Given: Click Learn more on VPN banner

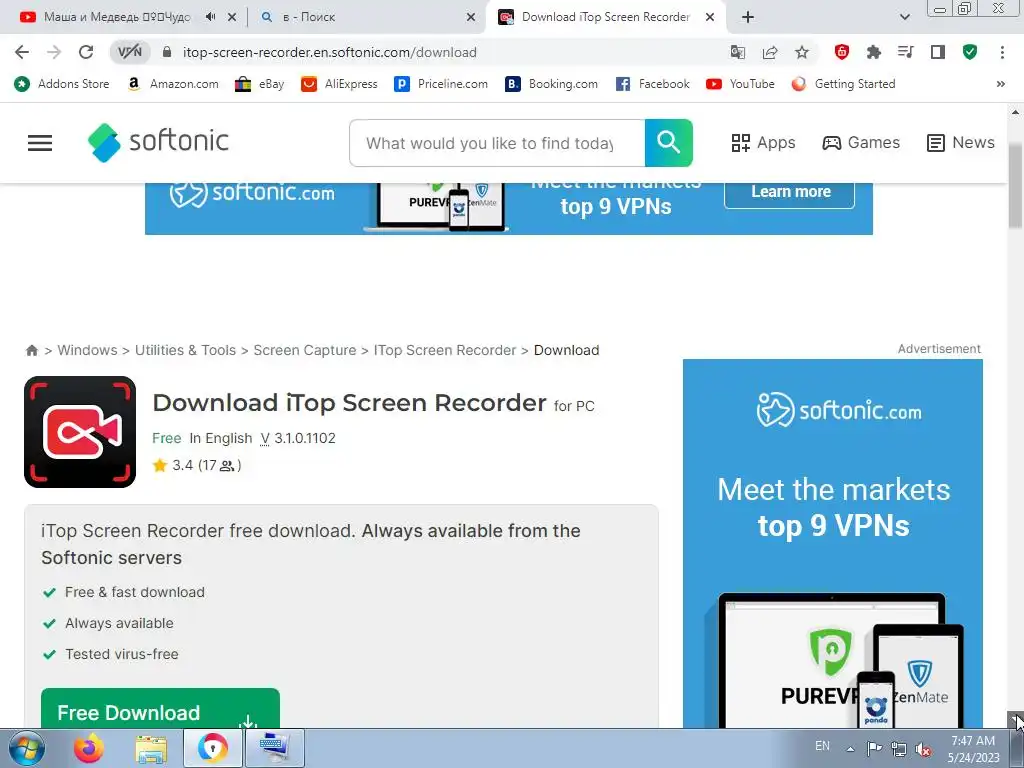Looking at the screenshot, I should pyautogui.click(x=790, y=193).
